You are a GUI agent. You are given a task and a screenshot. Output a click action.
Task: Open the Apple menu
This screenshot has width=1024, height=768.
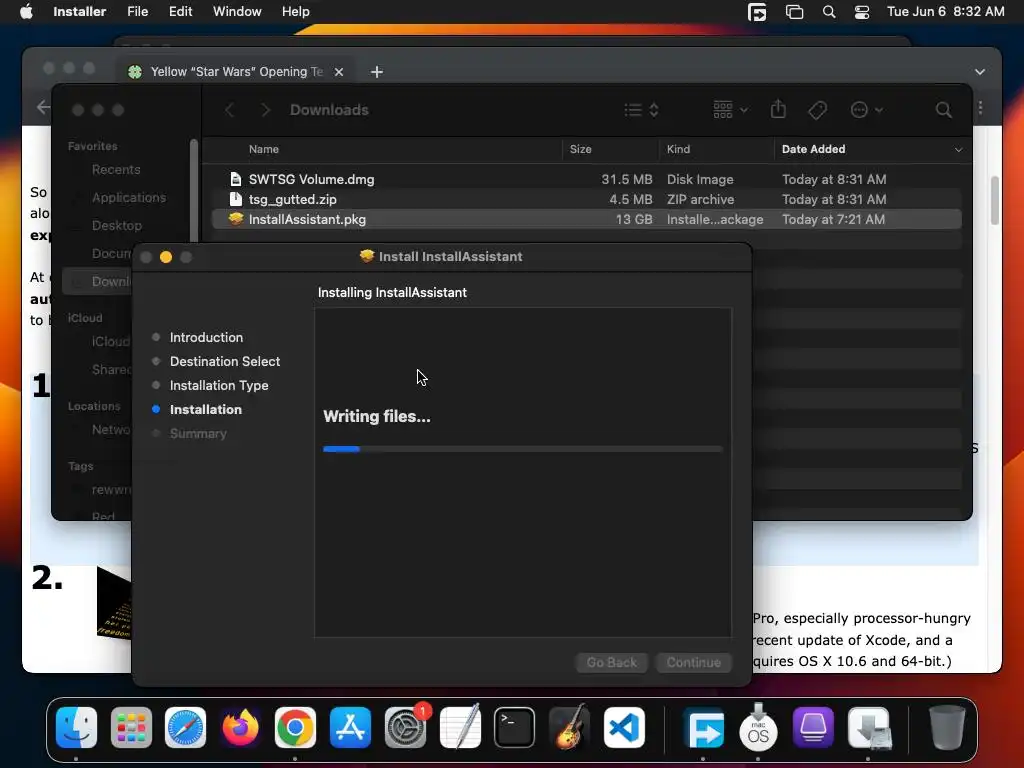(26, 12)
